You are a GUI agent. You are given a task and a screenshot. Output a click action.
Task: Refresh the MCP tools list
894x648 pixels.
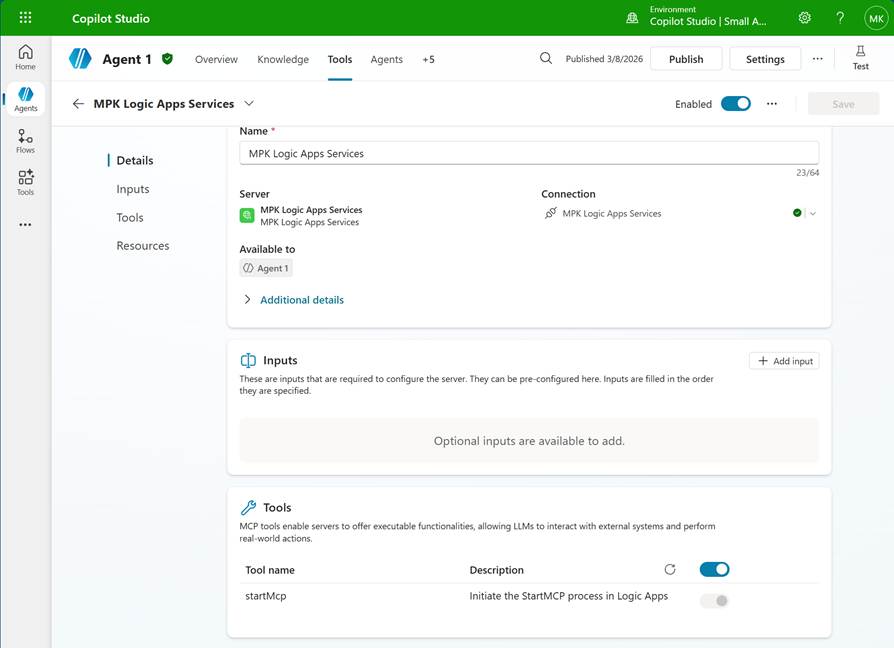click(670, 570)
